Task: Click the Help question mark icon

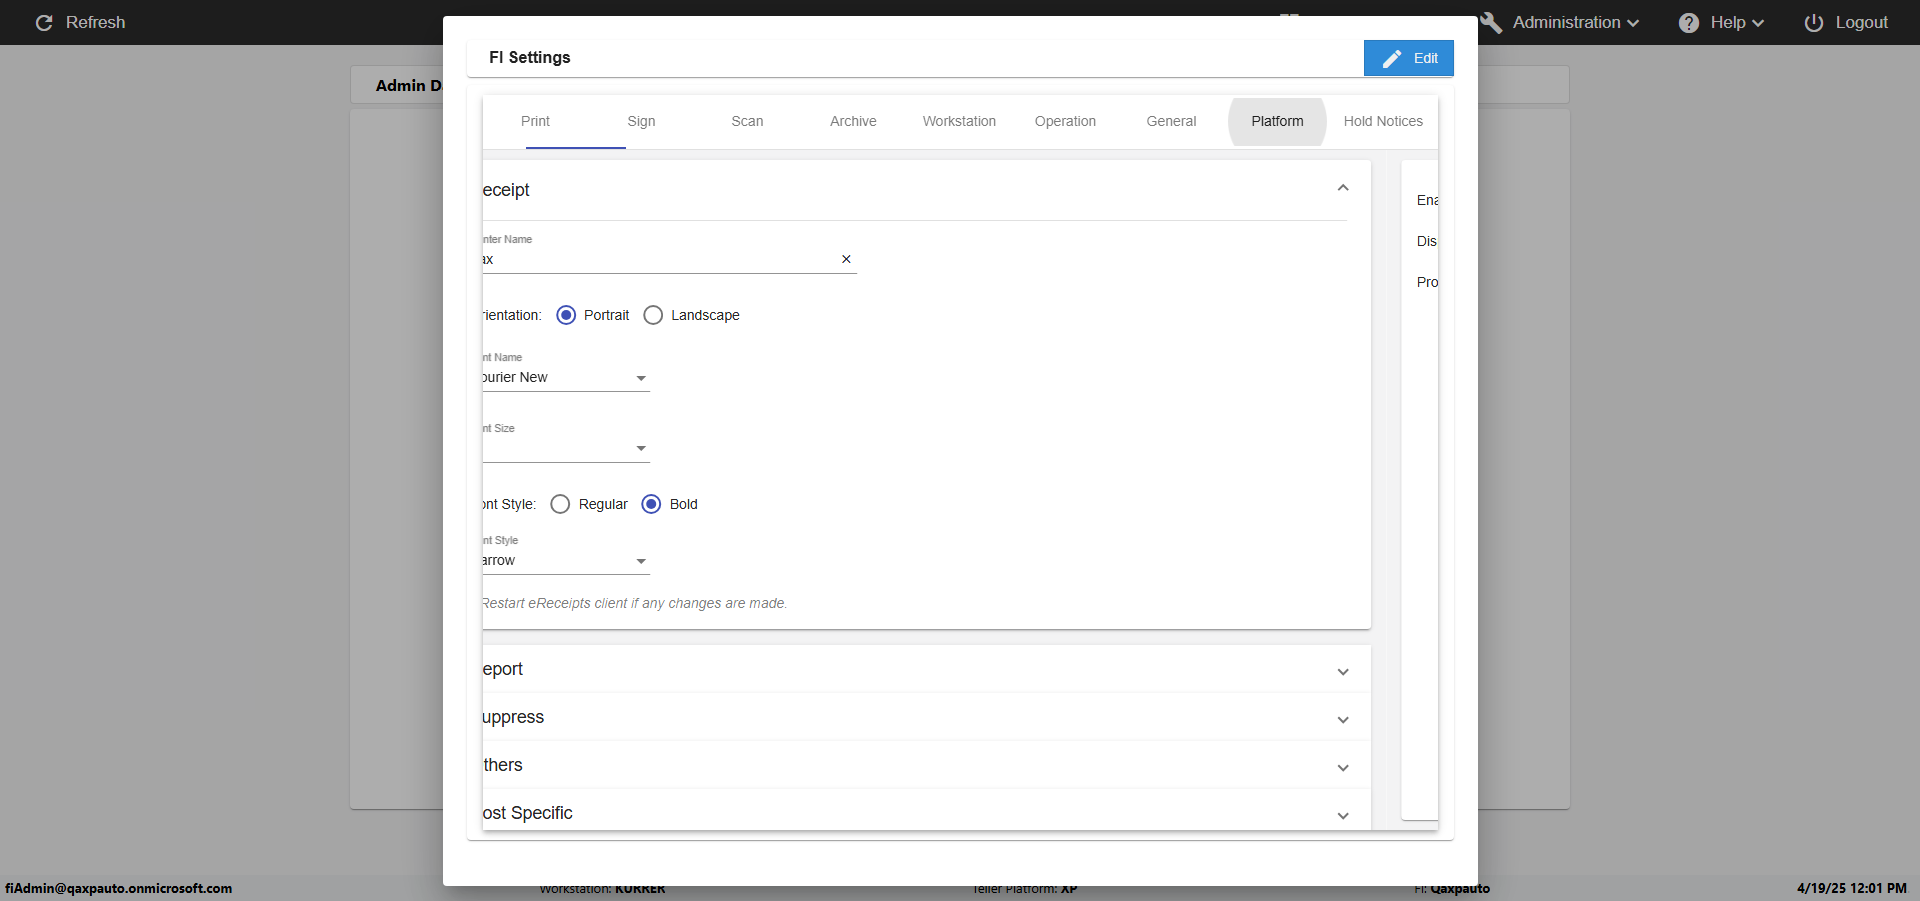Action: 1688,23
